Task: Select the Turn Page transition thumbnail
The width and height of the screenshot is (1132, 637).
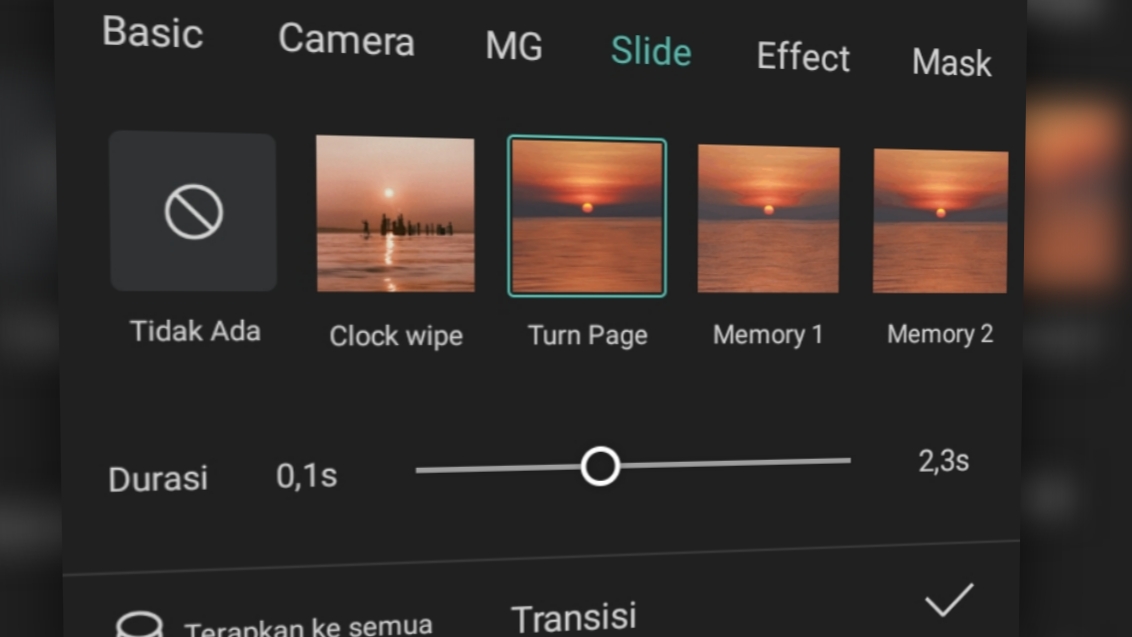Action: [587, 217]
